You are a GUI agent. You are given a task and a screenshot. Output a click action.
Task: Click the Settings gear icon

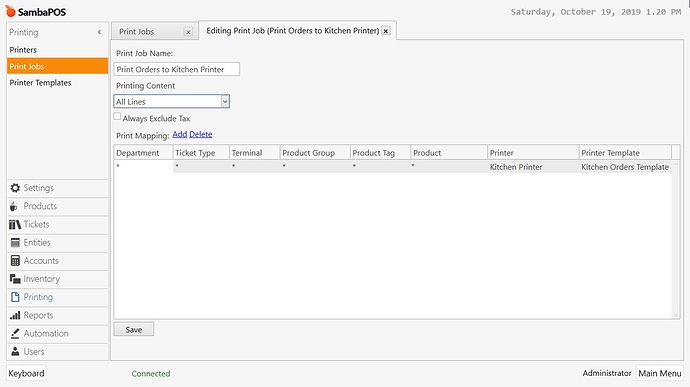(x=15, y=188)
